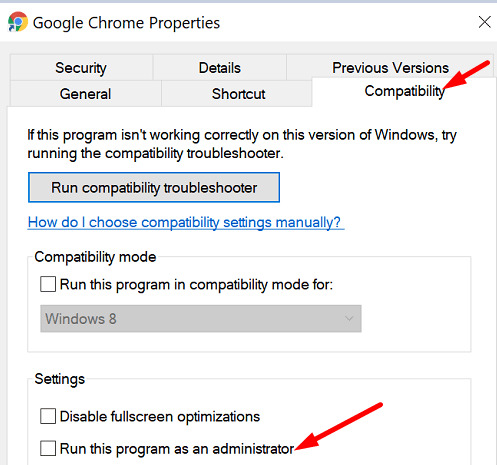This screenshot has width=497, height=465.
Task: Click the red arrow pointing at Compatibility tab
Action: point(467,75)
